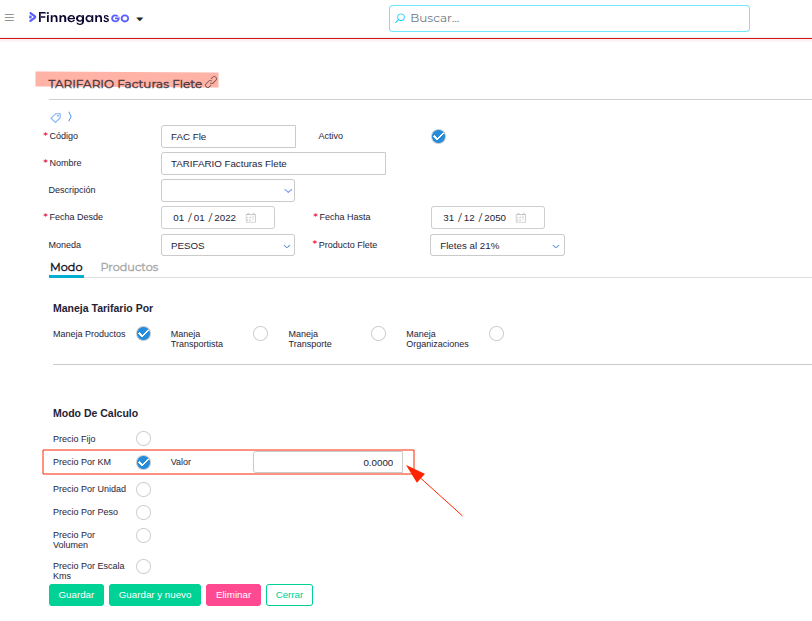Click the FinnegansGO logo
The width and height of the screenshot is (812, 621).
pyautogui.click(x=79, y=18)
